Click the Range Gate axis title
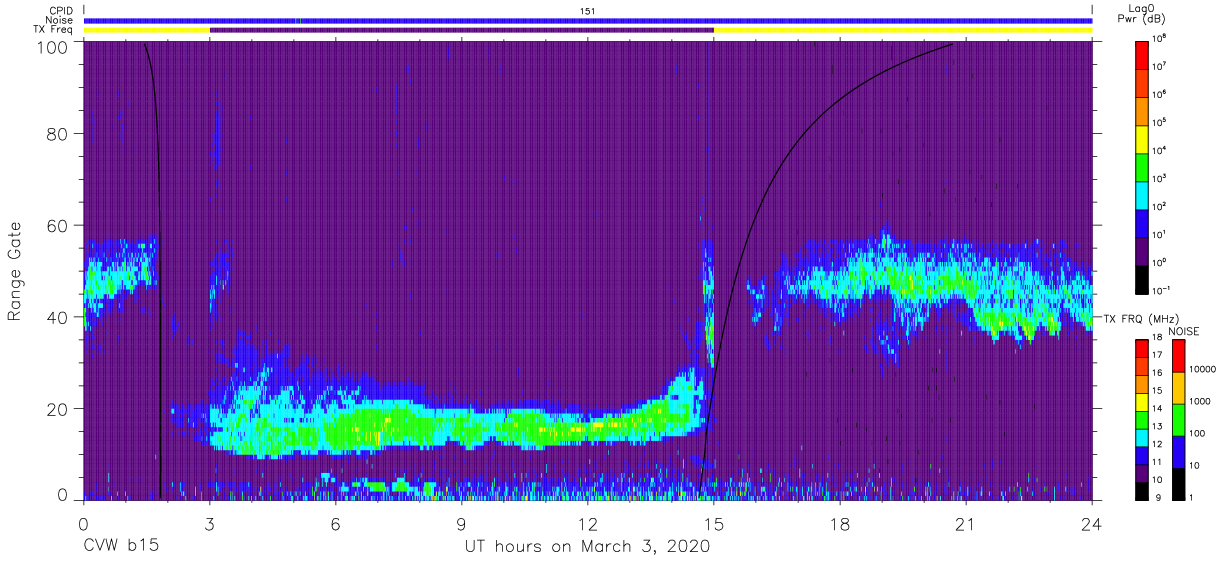 point(15,273)
